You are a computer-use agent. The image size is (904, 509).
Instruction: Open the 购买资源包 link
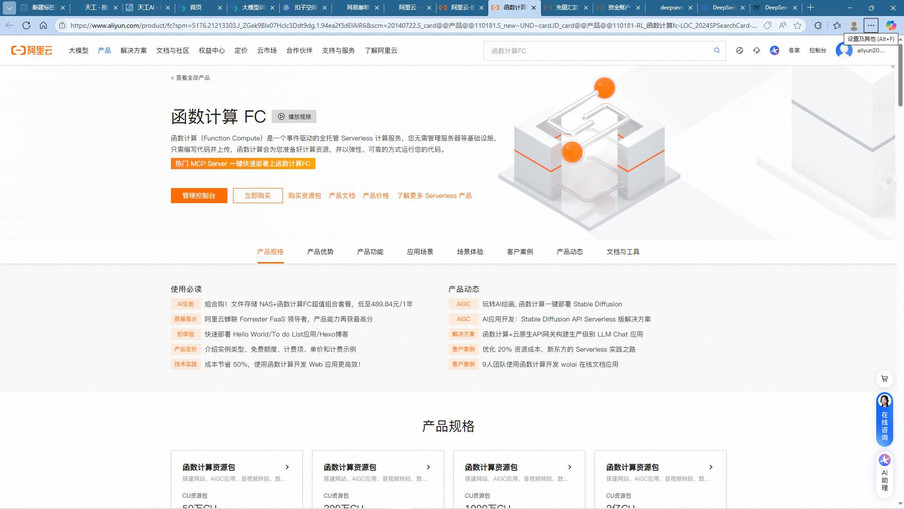tap(304, 196)
